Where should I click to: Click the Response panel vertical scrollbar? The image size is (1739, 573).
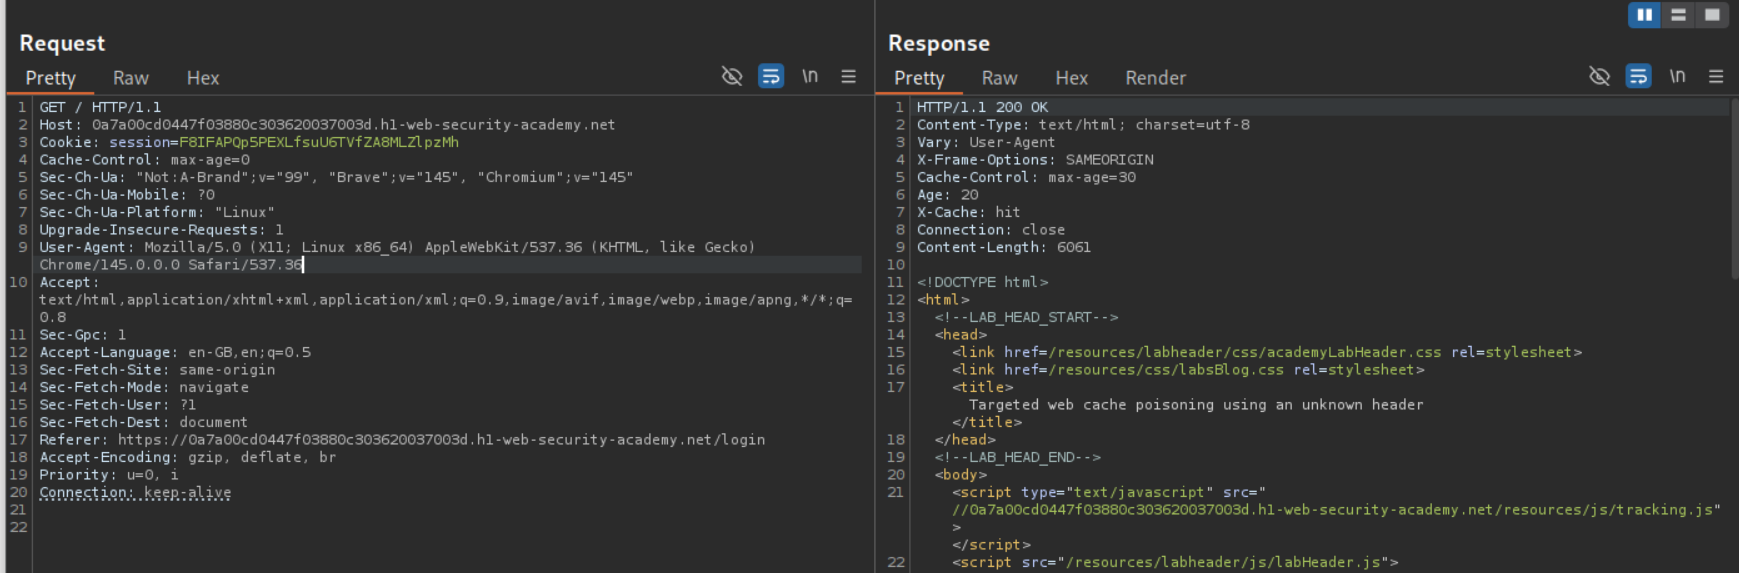(x=1733, y=190)
